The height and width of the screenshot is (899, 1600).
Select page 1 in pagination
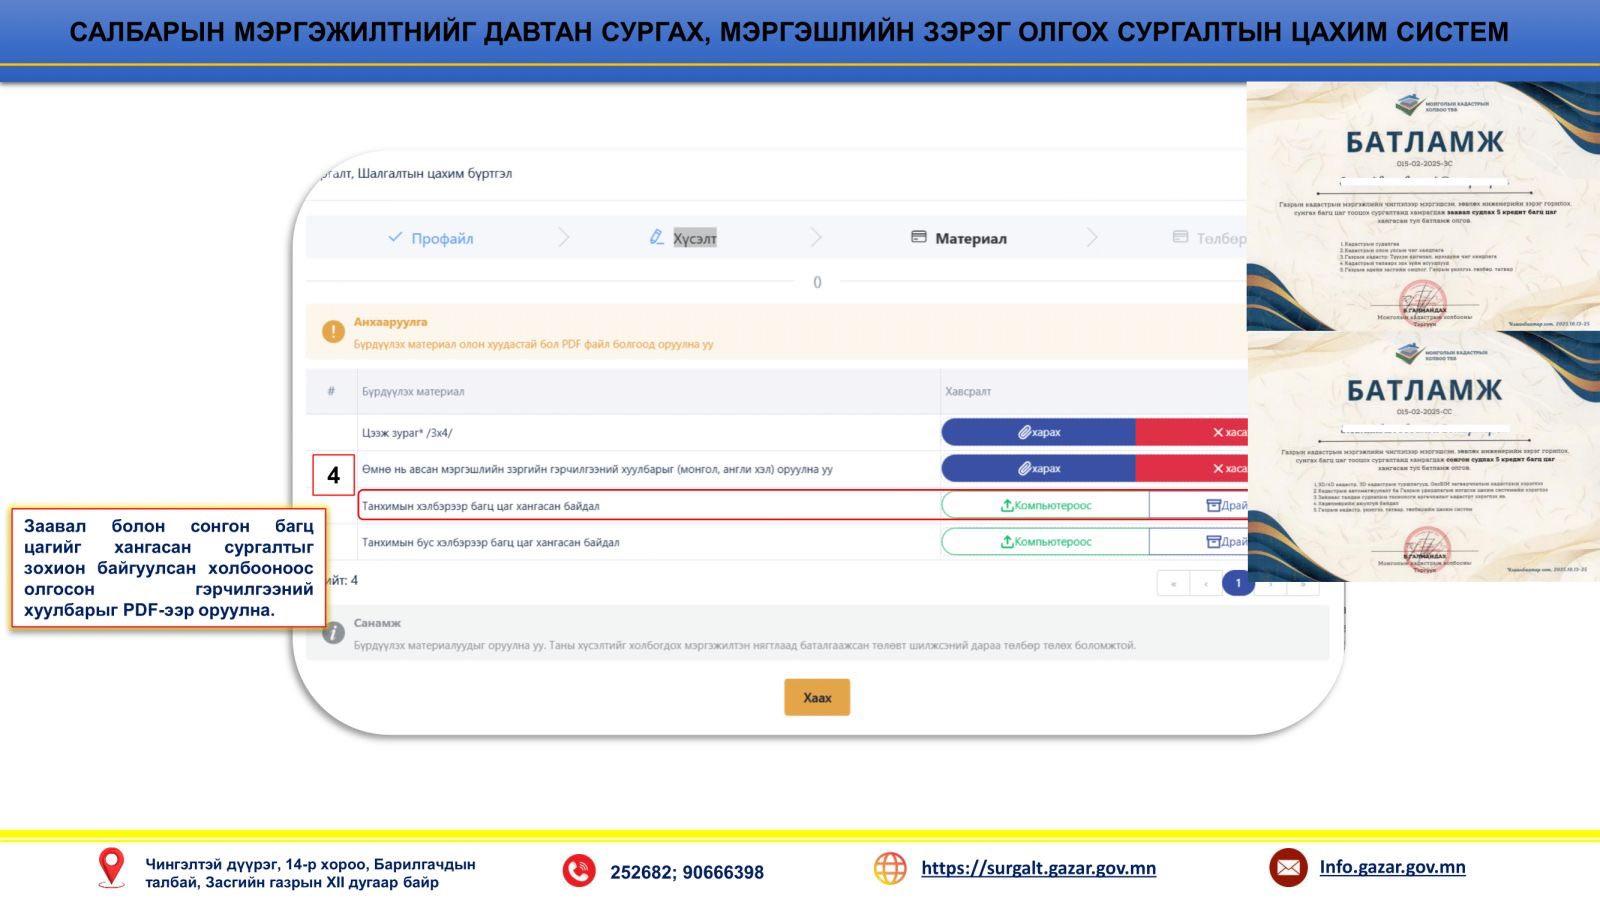tap(1238, 583)
